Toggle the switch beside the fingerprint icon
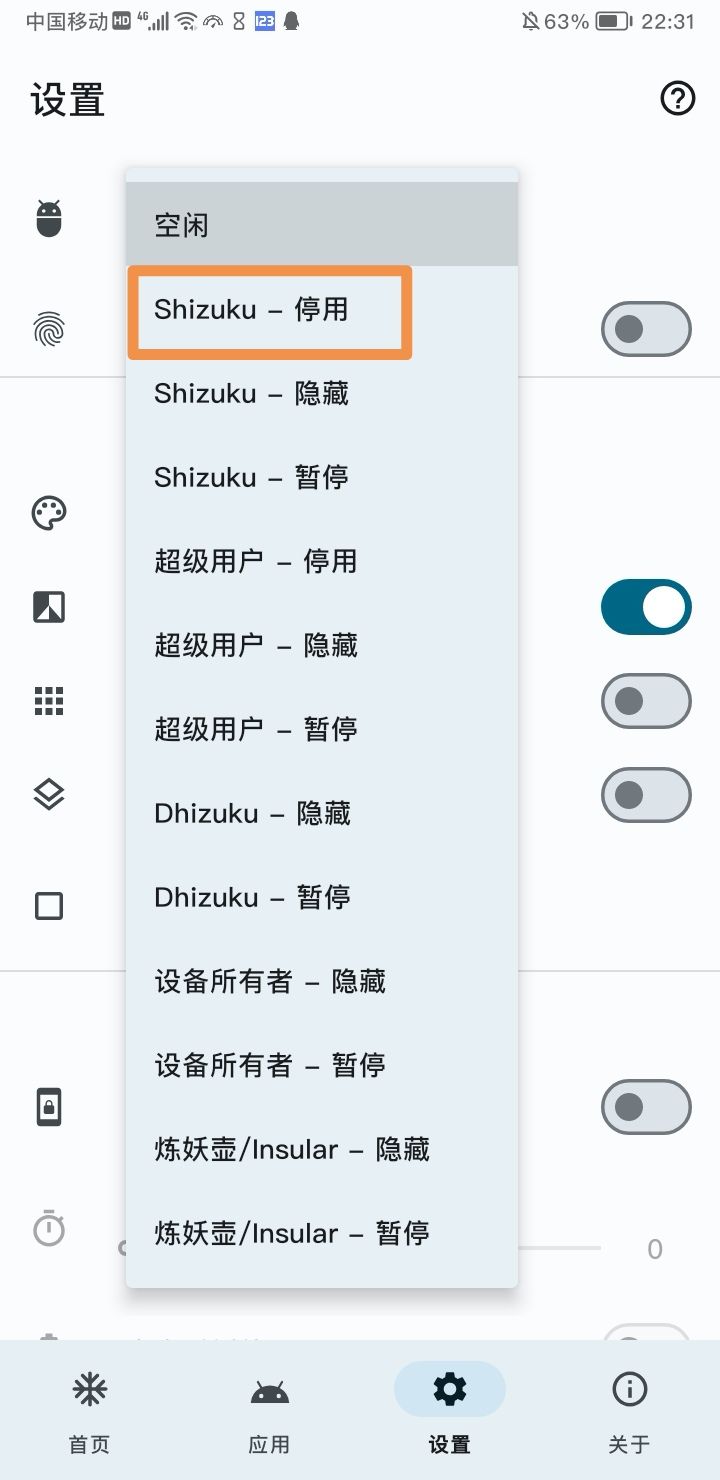The width and height of the screenshot is (720, 1480). click(x=645, y=329)
